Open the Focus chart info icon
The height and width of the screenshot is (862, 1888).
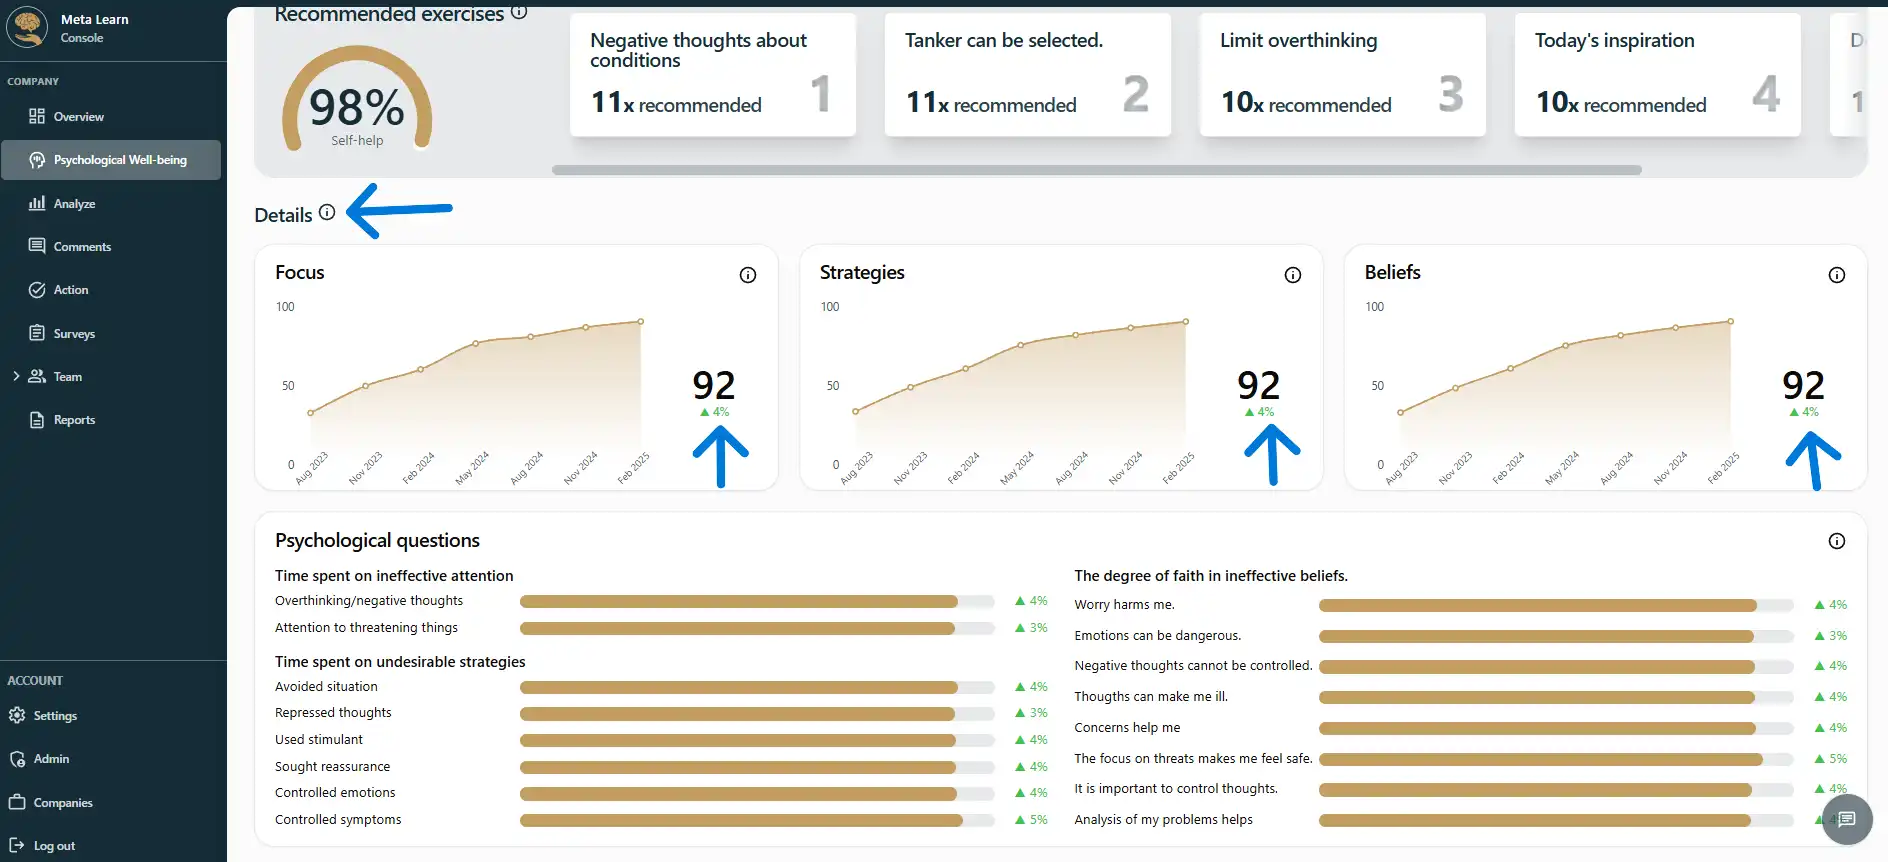pos(748,275)
